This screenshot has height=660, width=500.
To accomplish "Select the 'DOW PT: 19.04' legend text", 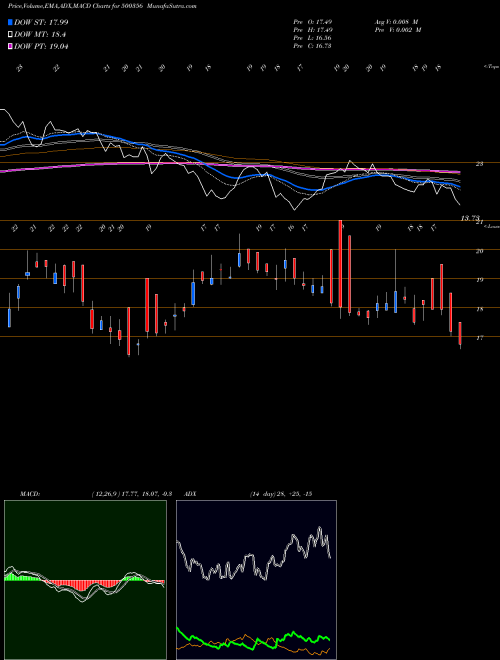I will click(x=41, y=46).
